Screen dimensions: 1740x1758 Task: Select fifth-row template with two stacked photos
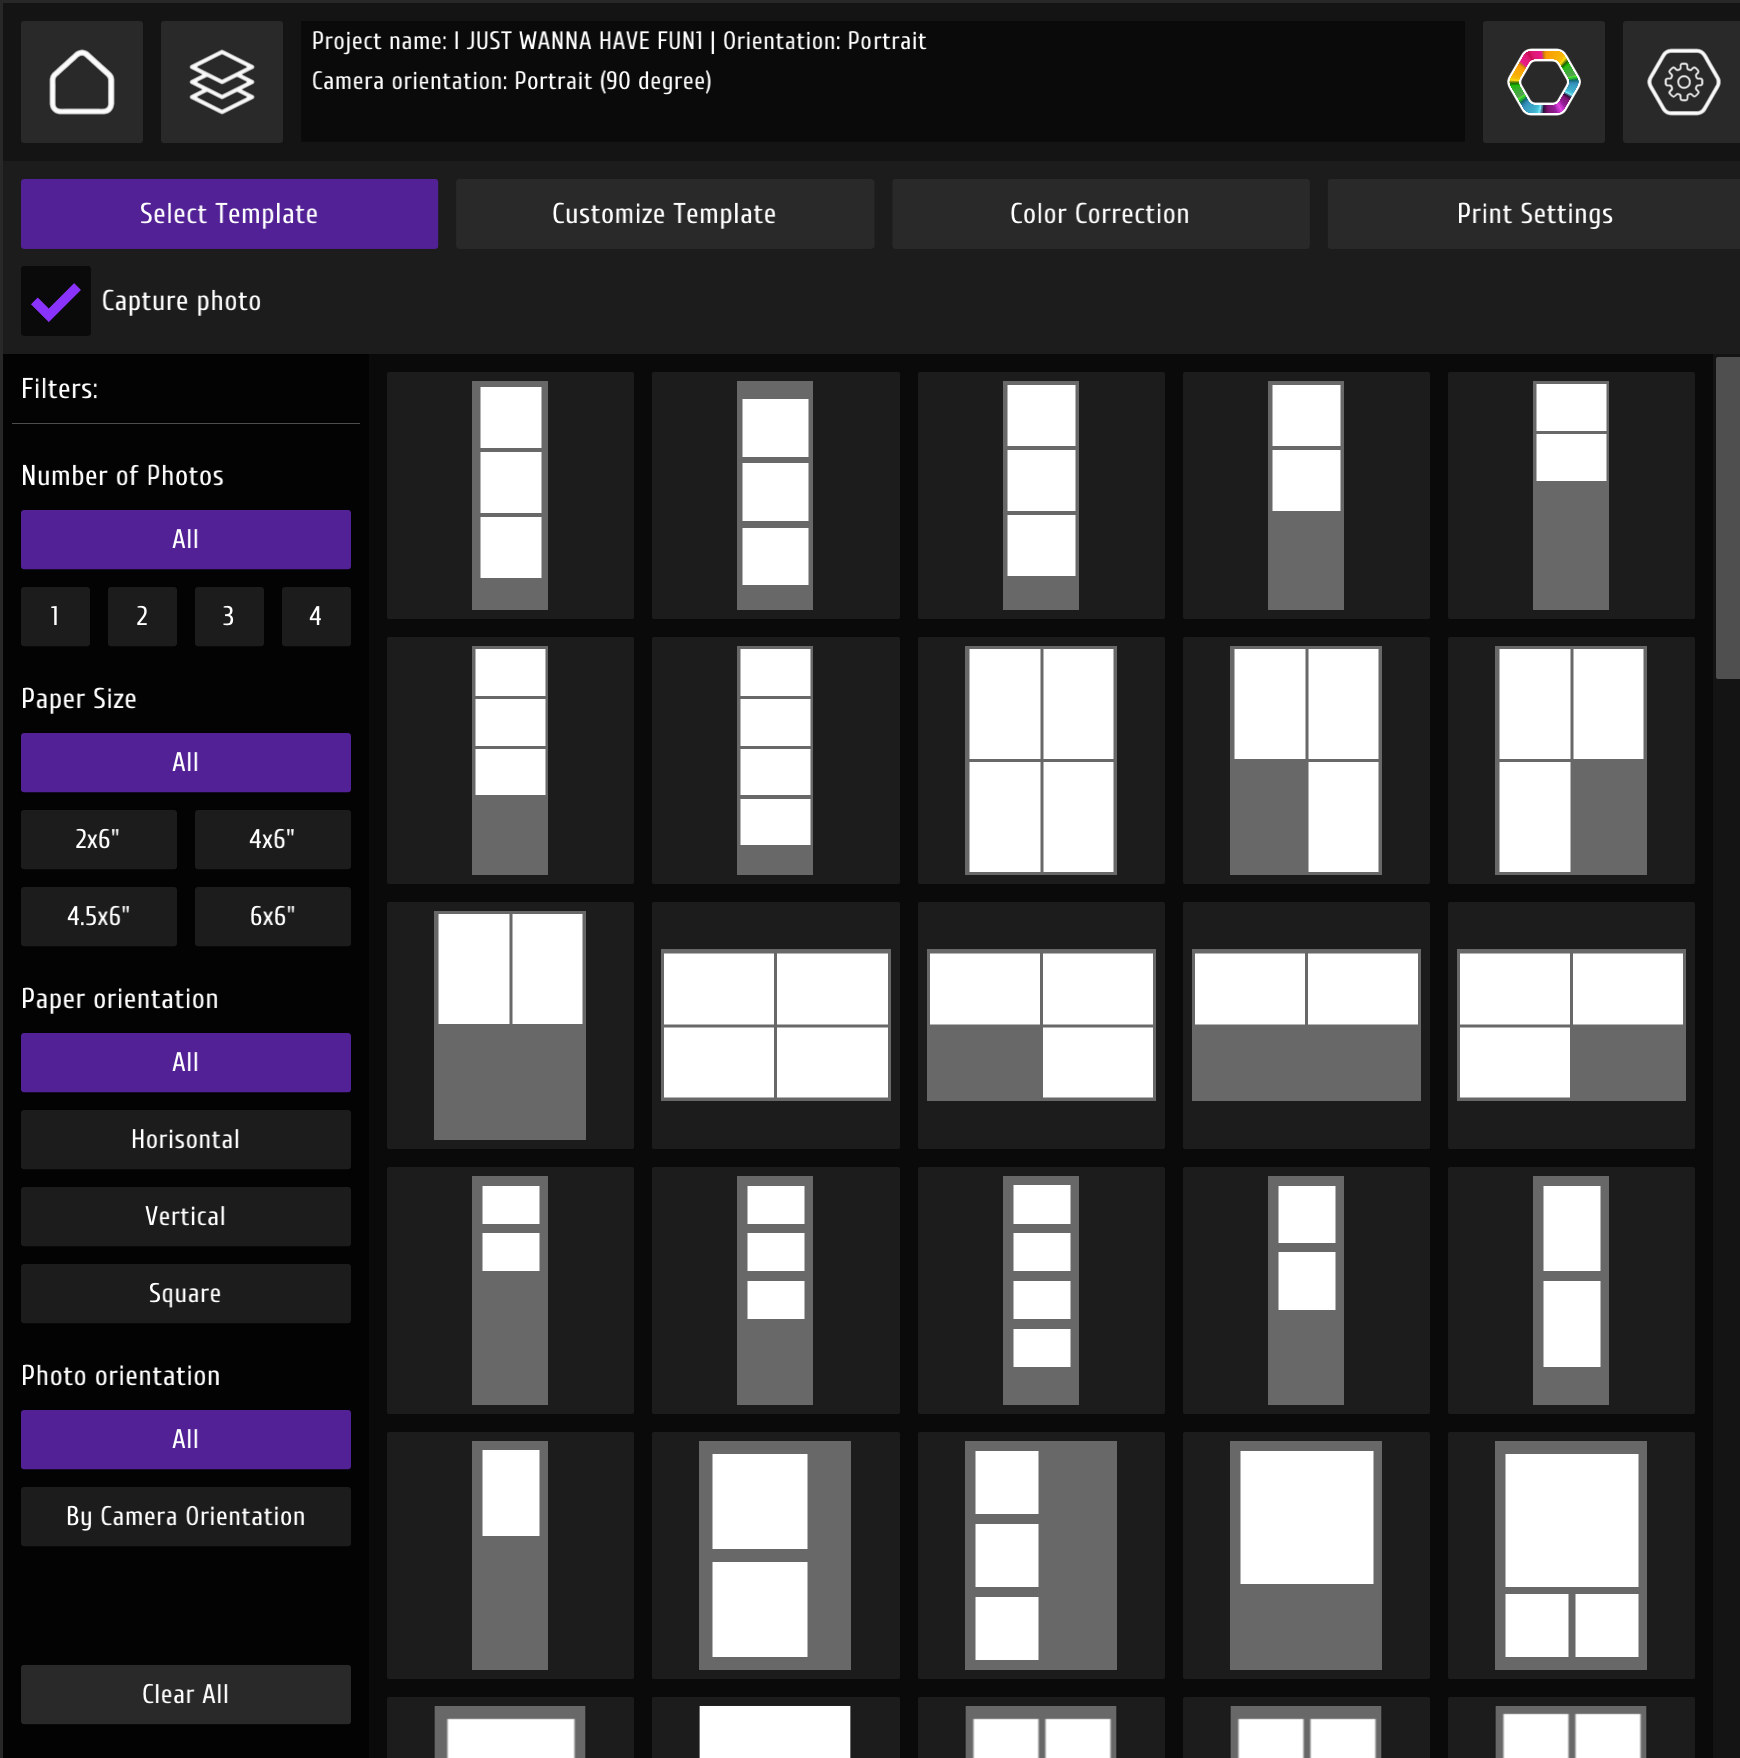coord(775,1556)
